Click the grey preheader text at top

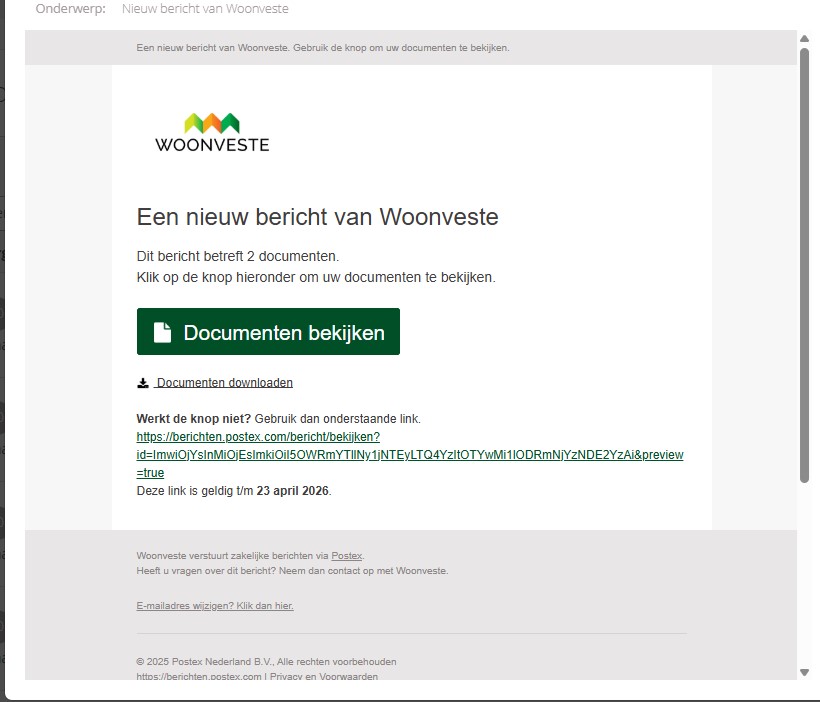pos(322,48)
